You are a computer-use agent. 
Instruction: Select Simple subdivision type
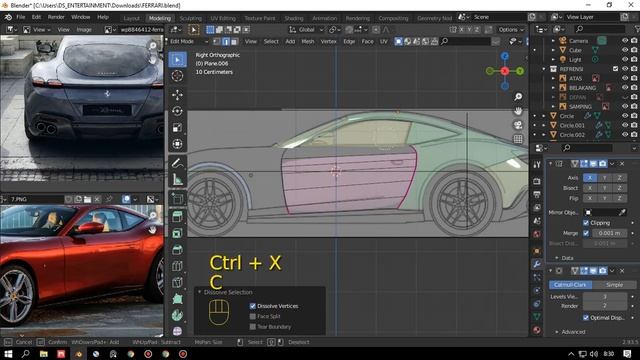pyautogui.click(x=614, y=284)
